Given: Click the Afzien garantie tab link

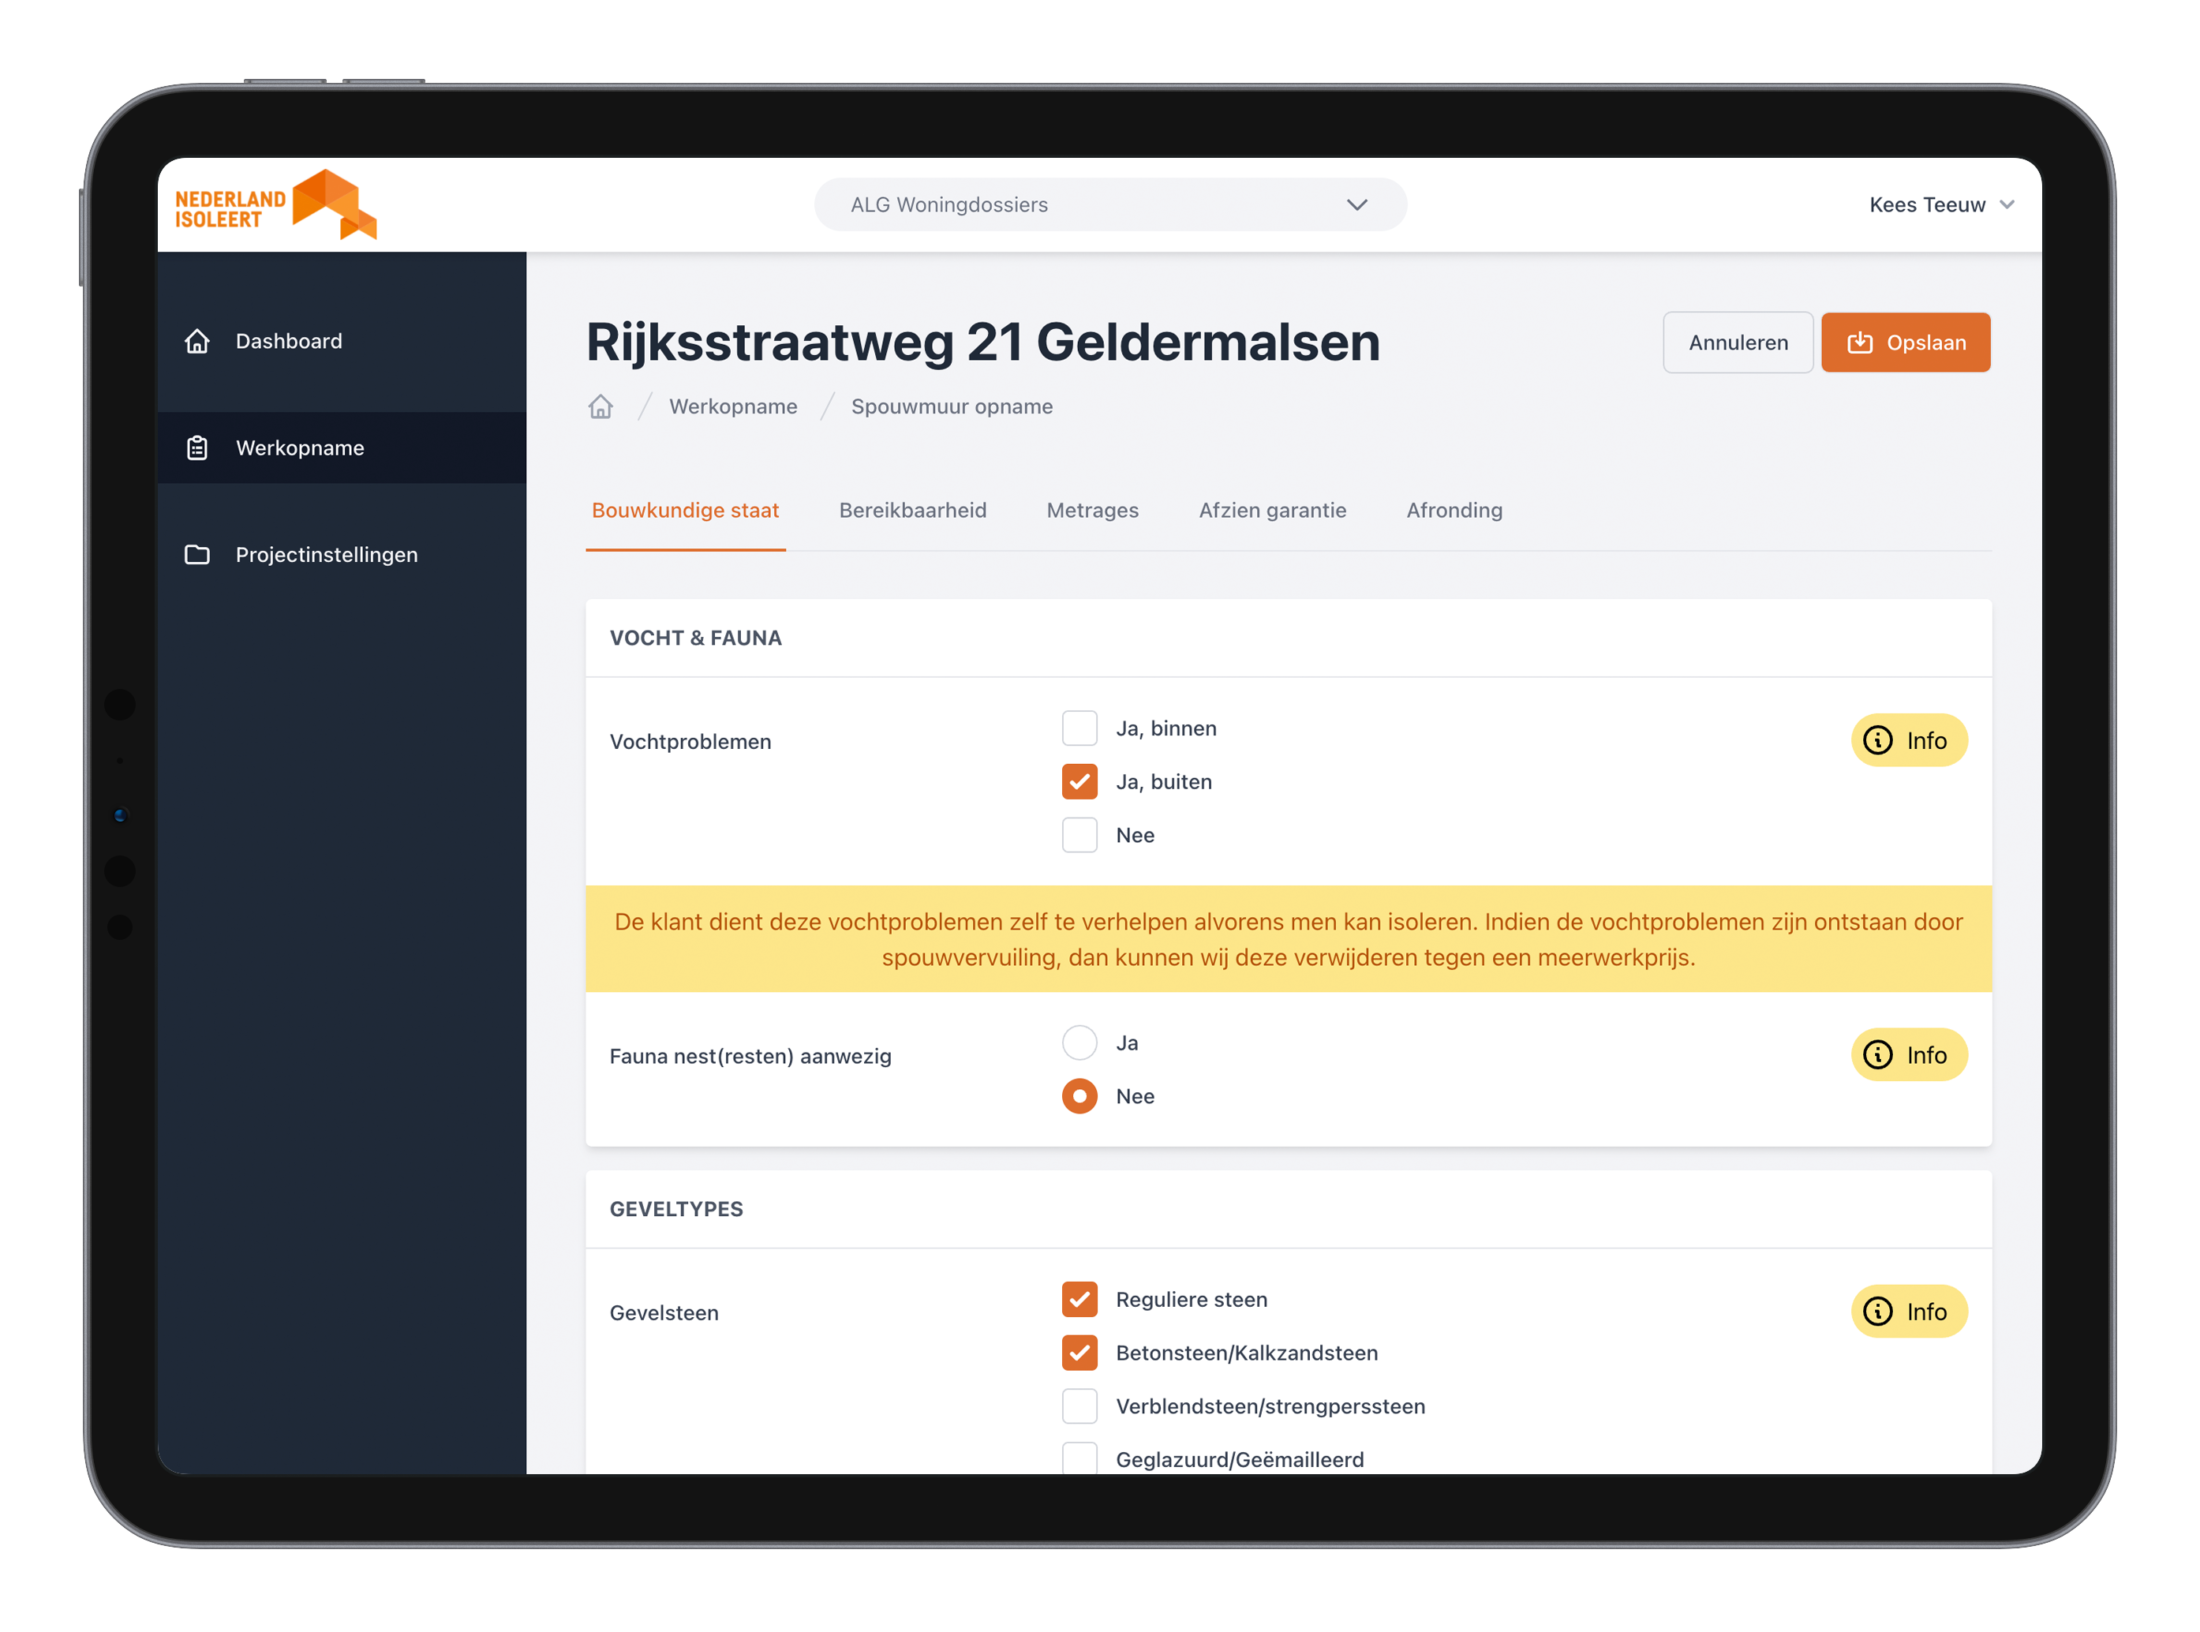Looking at the screenshot, I should pos(1271,509).
